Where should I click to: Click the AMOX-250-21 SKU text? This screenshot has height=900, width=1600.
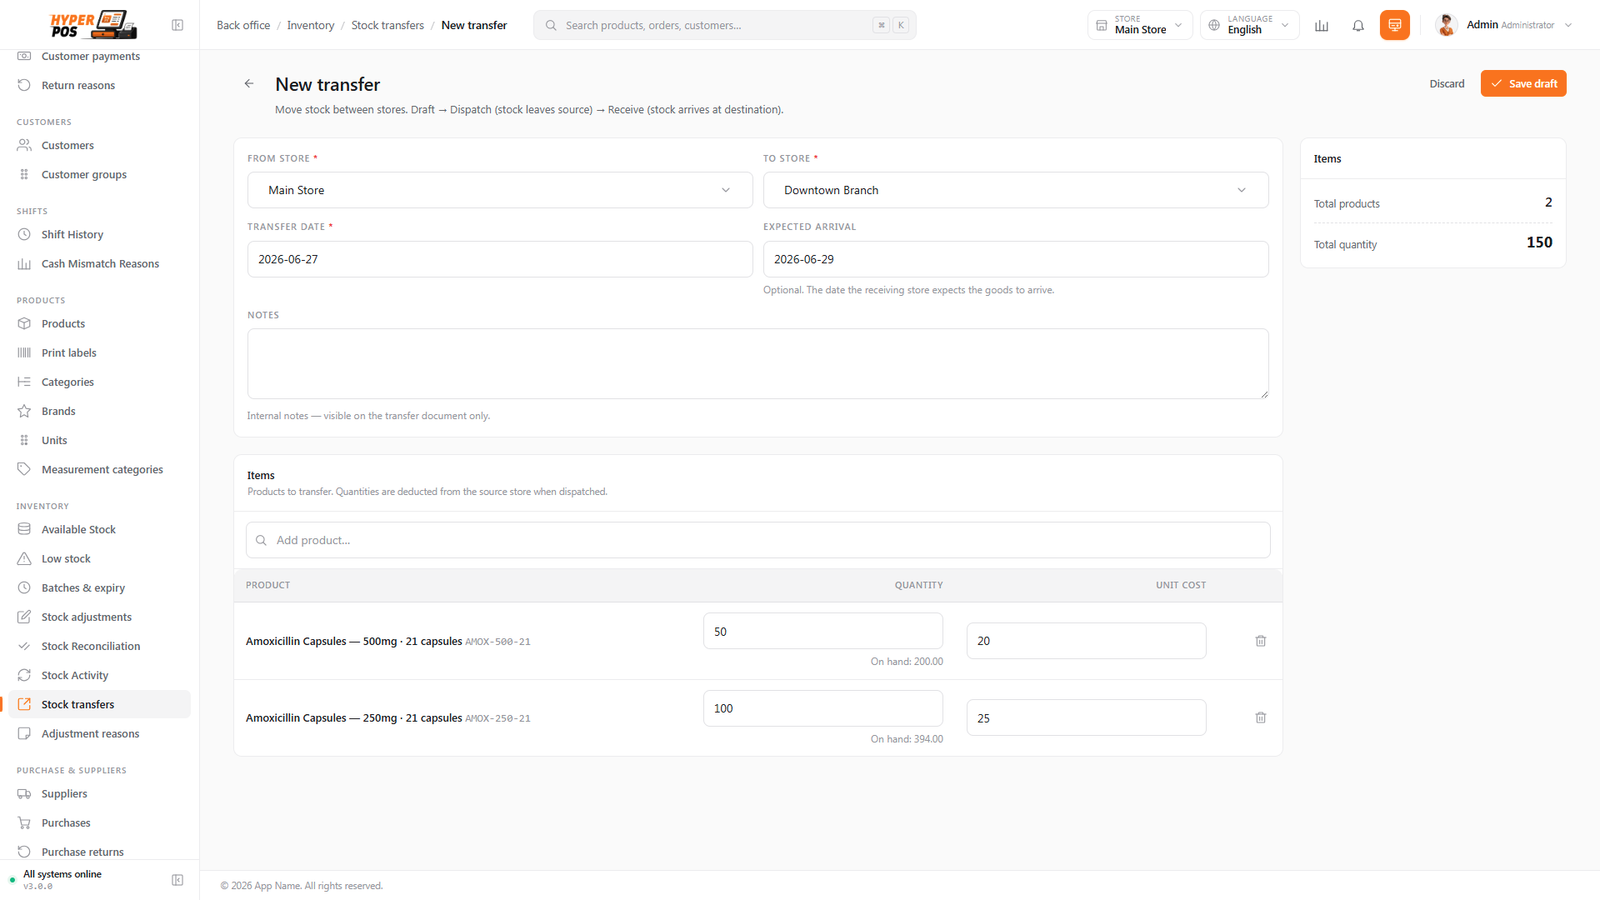(x=498, y=719)
